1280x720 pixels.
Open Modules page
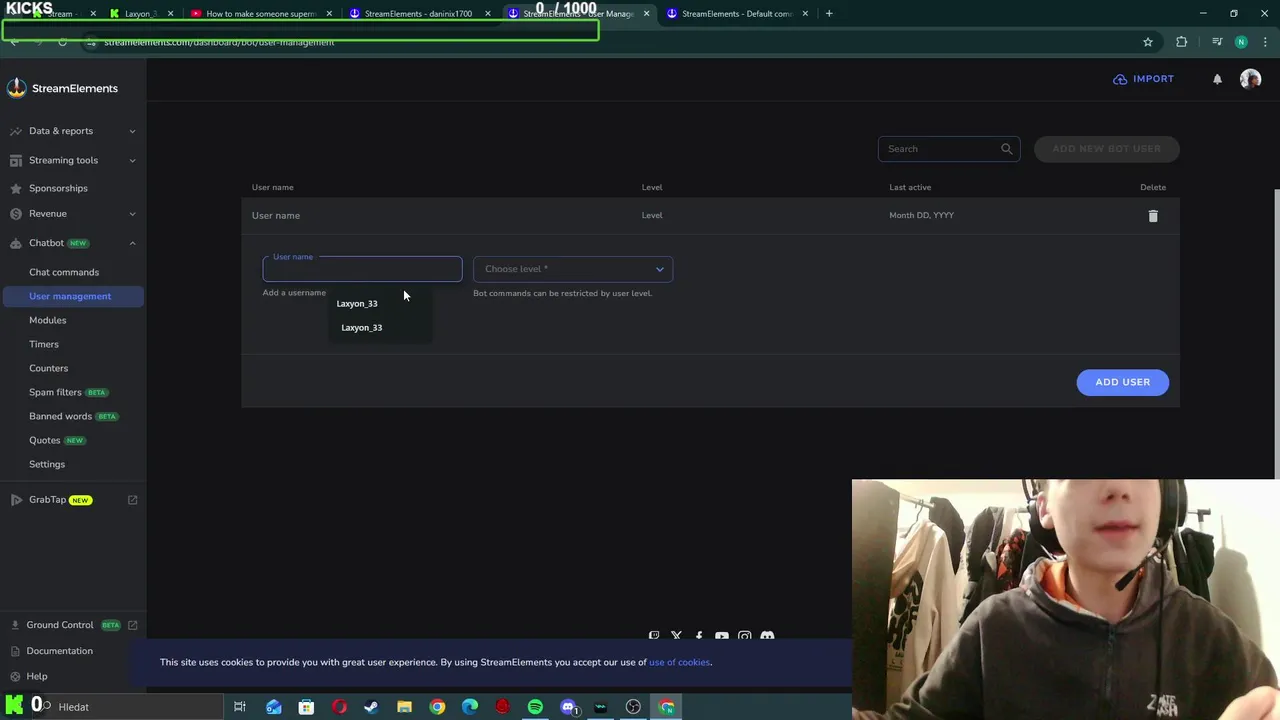pos(47,320)
